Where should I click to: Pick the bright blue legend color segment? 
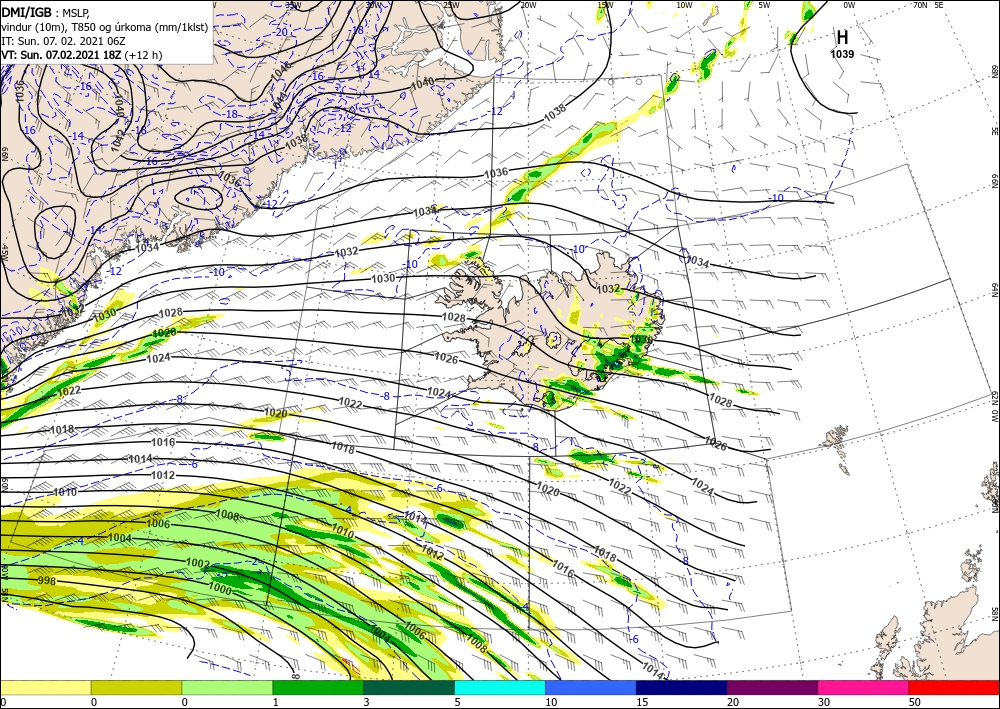click(x=591, y=687)
